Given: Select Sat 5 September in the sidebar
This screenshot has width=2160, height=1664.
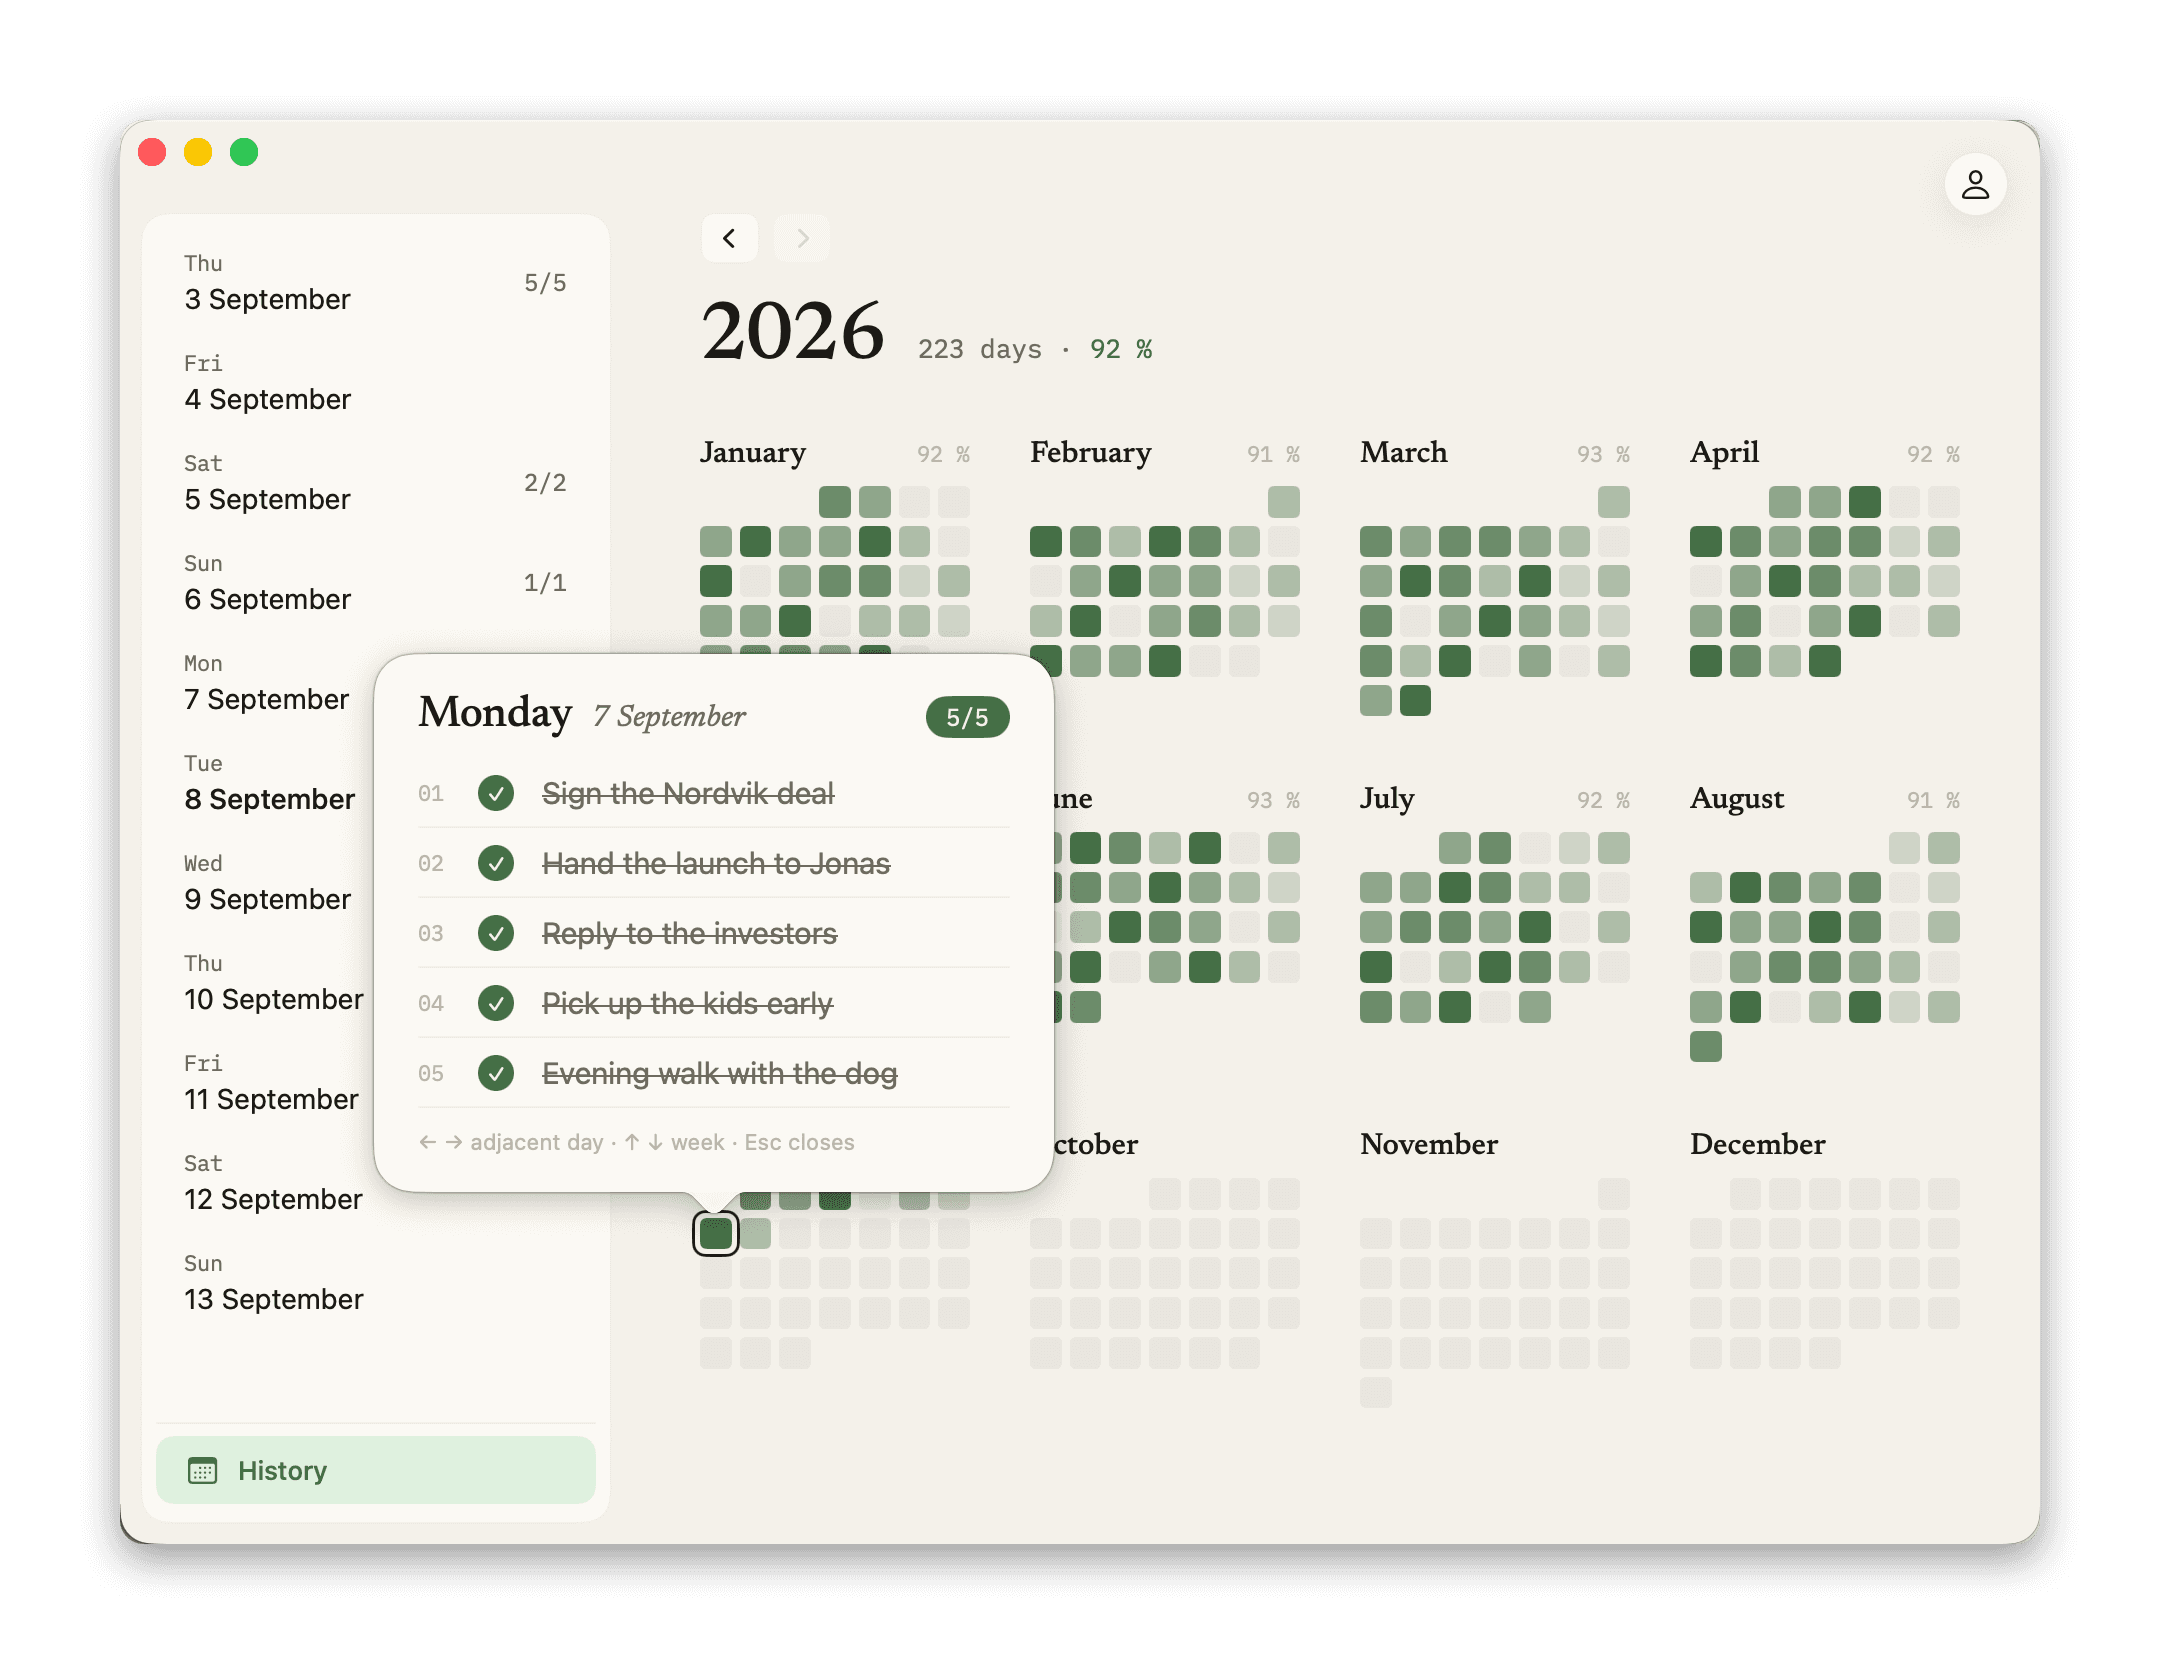Looking at the screenshot, I should point(376,483).
